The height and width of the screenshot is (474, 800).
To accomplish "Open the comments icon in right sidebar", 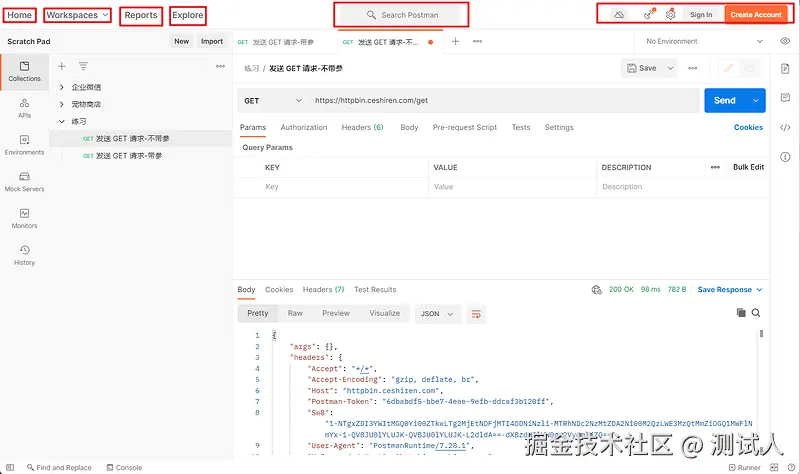I will pos(785,98).
